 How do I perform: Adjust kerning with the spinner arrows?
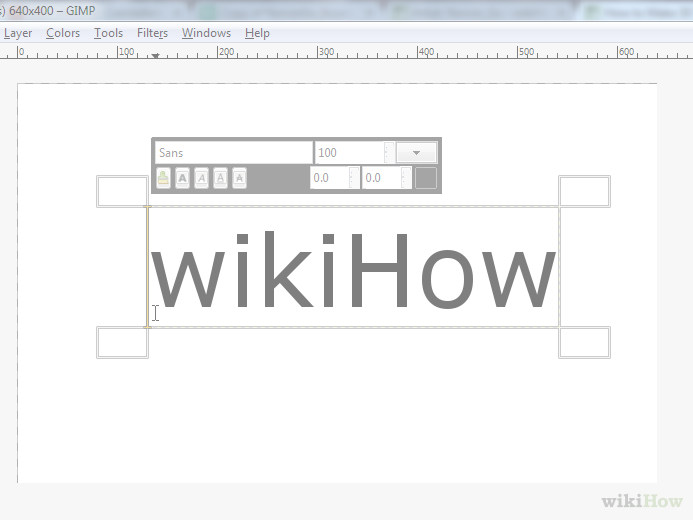pyautogui.click(x=406, y=178)
